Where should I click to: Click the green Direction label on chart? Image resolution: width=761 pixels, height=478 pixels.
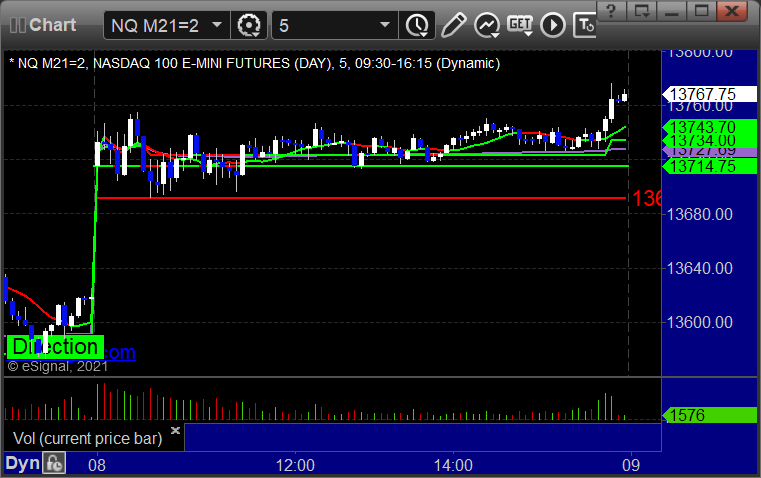(55, 347)
